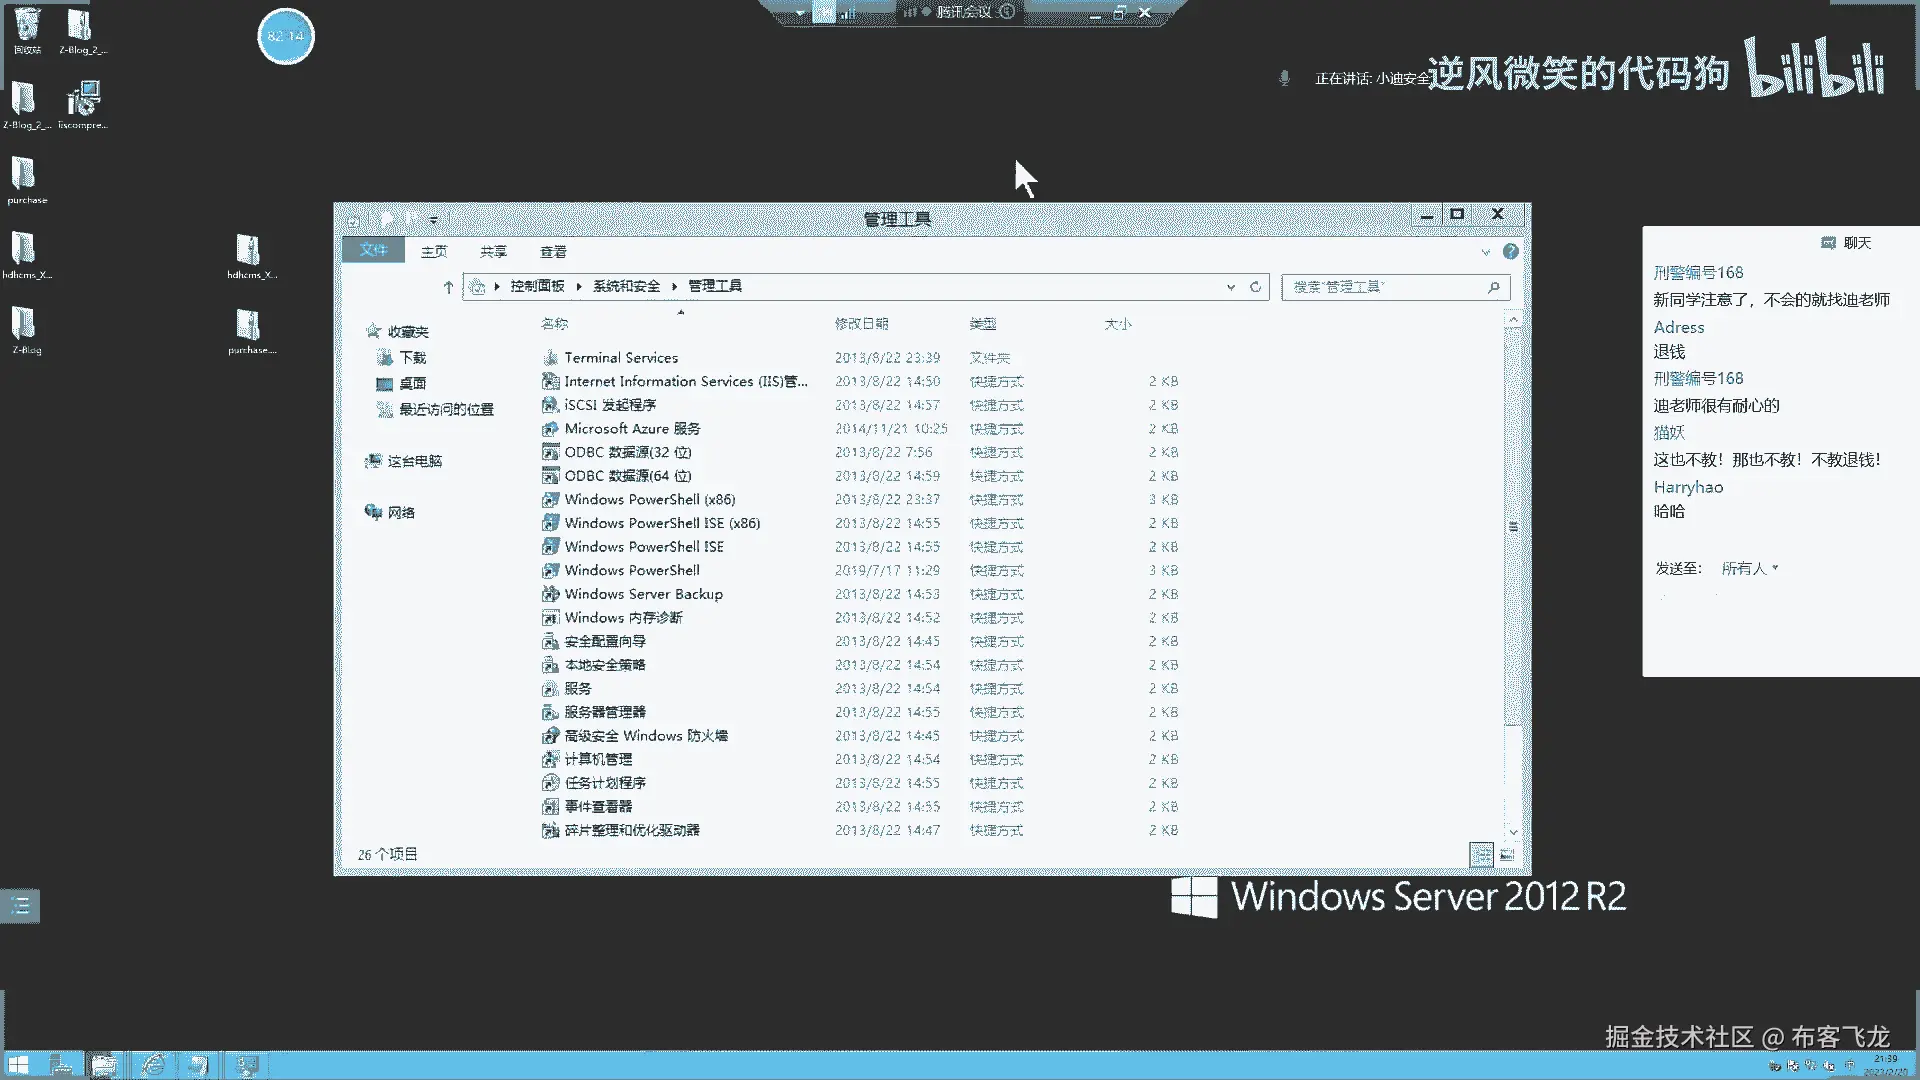Expand the address bar history dropdown
Viewport: 1920px width, 1080px height.
tap(1231, 287)
